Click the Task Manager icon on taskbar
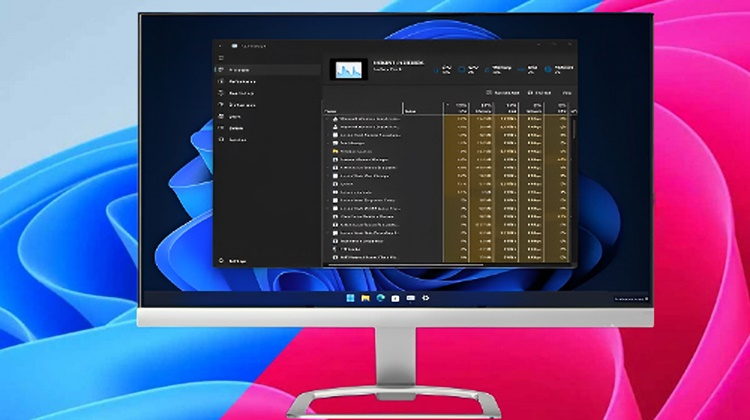Viewport: 750px width, 420px height. [410, 298]
